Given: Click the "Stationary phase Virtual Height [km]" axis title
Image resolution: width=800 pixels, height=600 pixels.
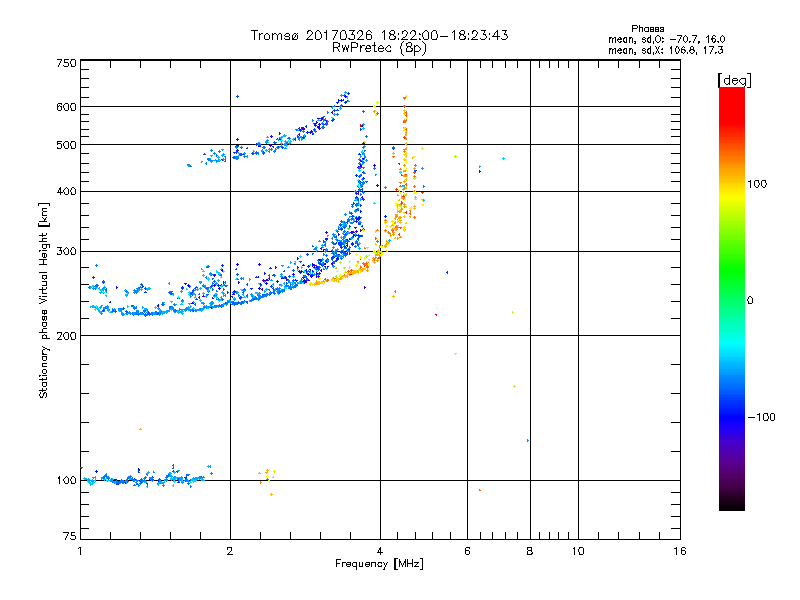Looking at the screenshot, I should point(44,300).
